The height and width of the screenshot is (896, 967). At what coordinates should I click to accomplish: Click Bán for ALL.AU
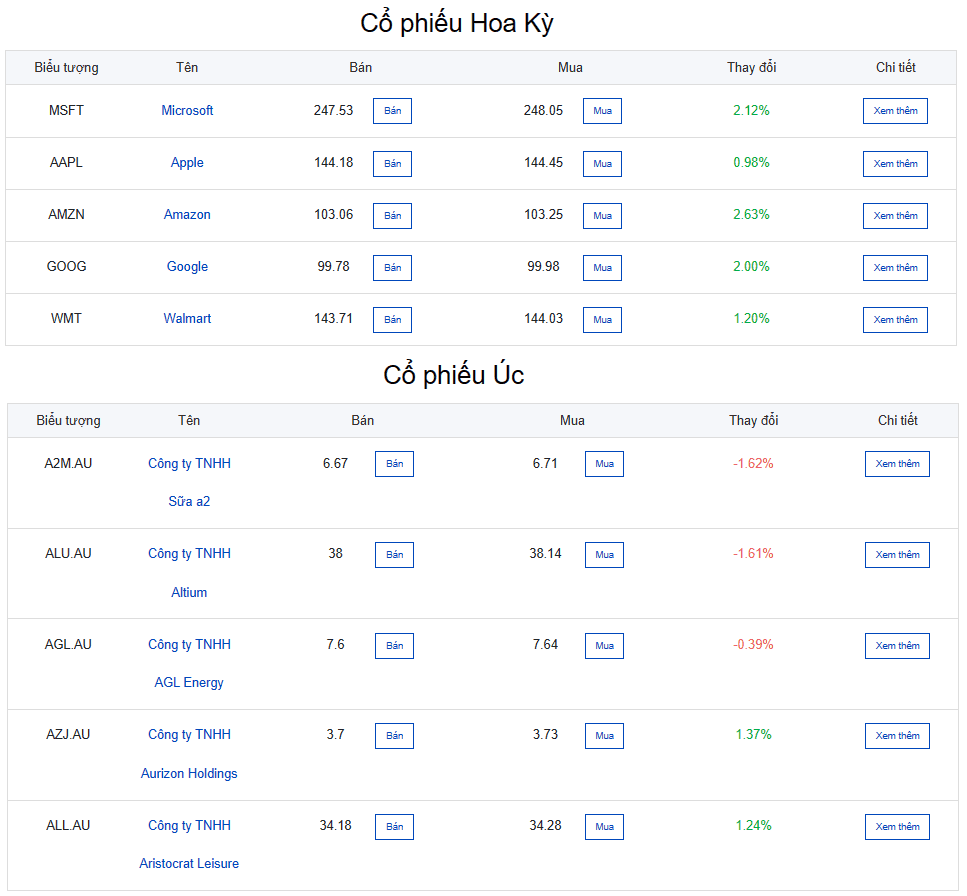pos(395,827)
